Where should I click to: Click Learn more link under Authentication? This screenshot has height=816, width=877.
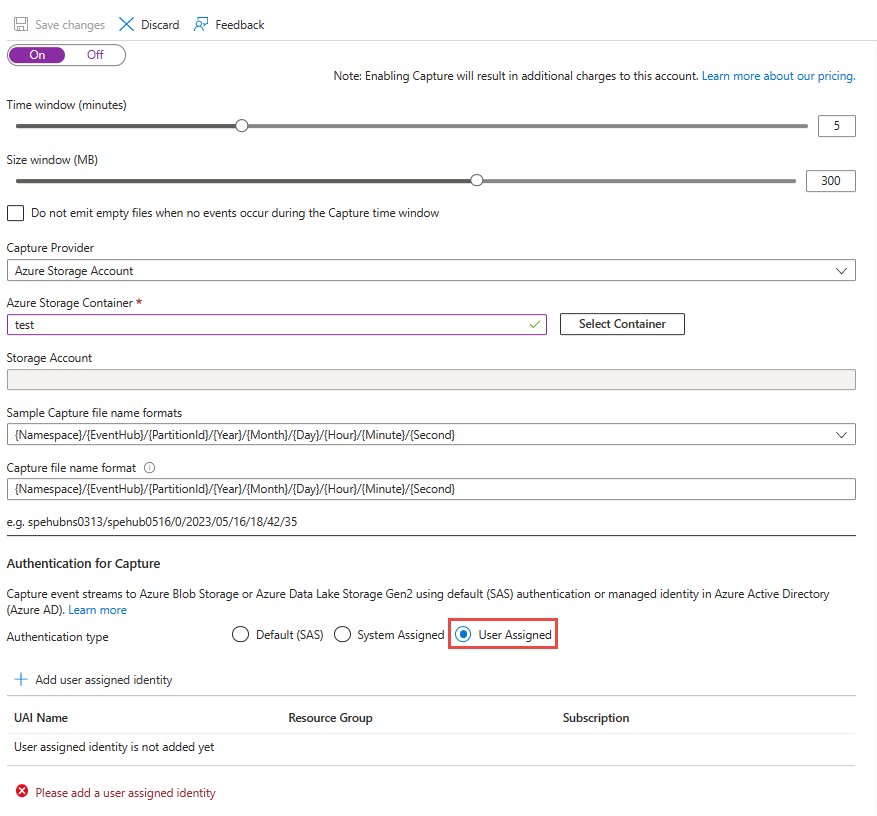(x=97, y=610)
